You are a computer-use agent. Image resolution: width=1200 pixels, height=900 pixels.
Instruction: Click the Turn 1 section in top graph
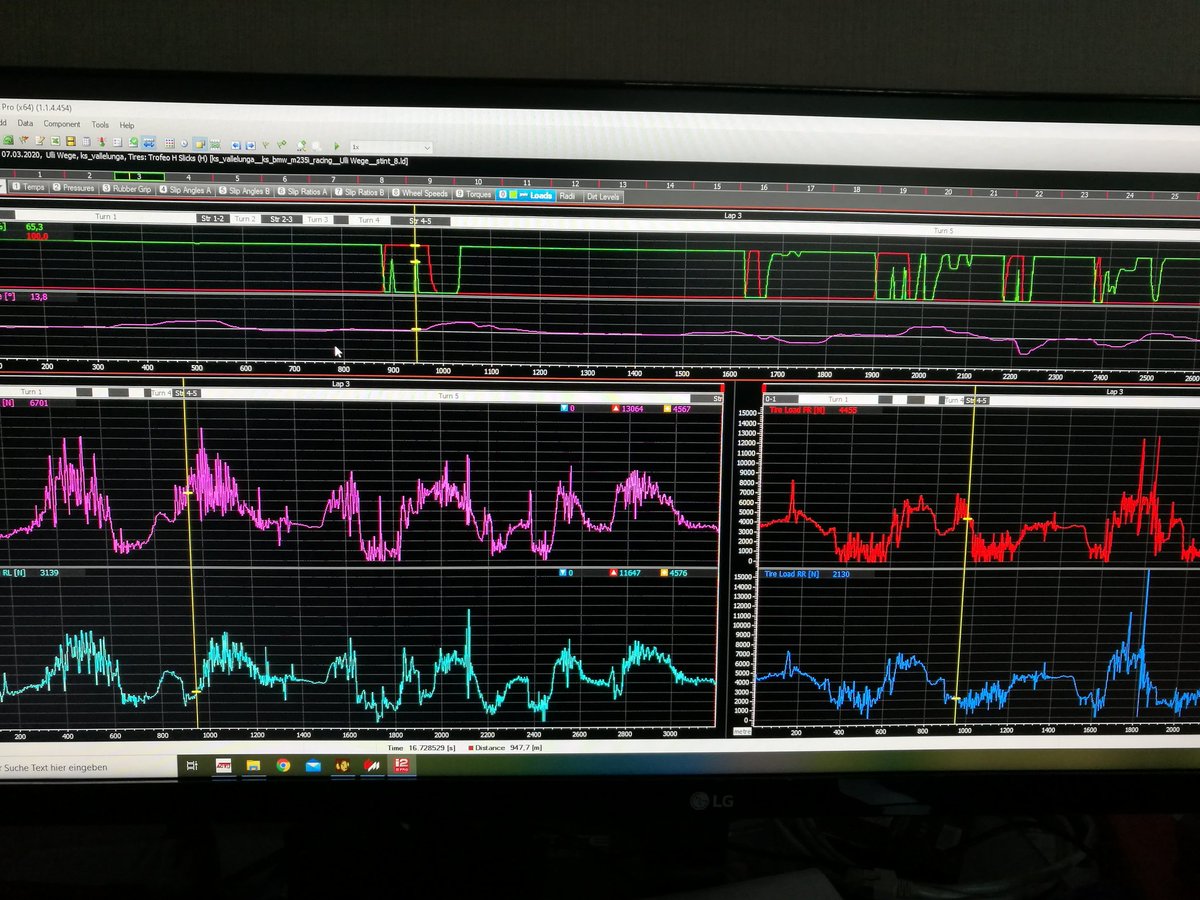tap(105, 217)
